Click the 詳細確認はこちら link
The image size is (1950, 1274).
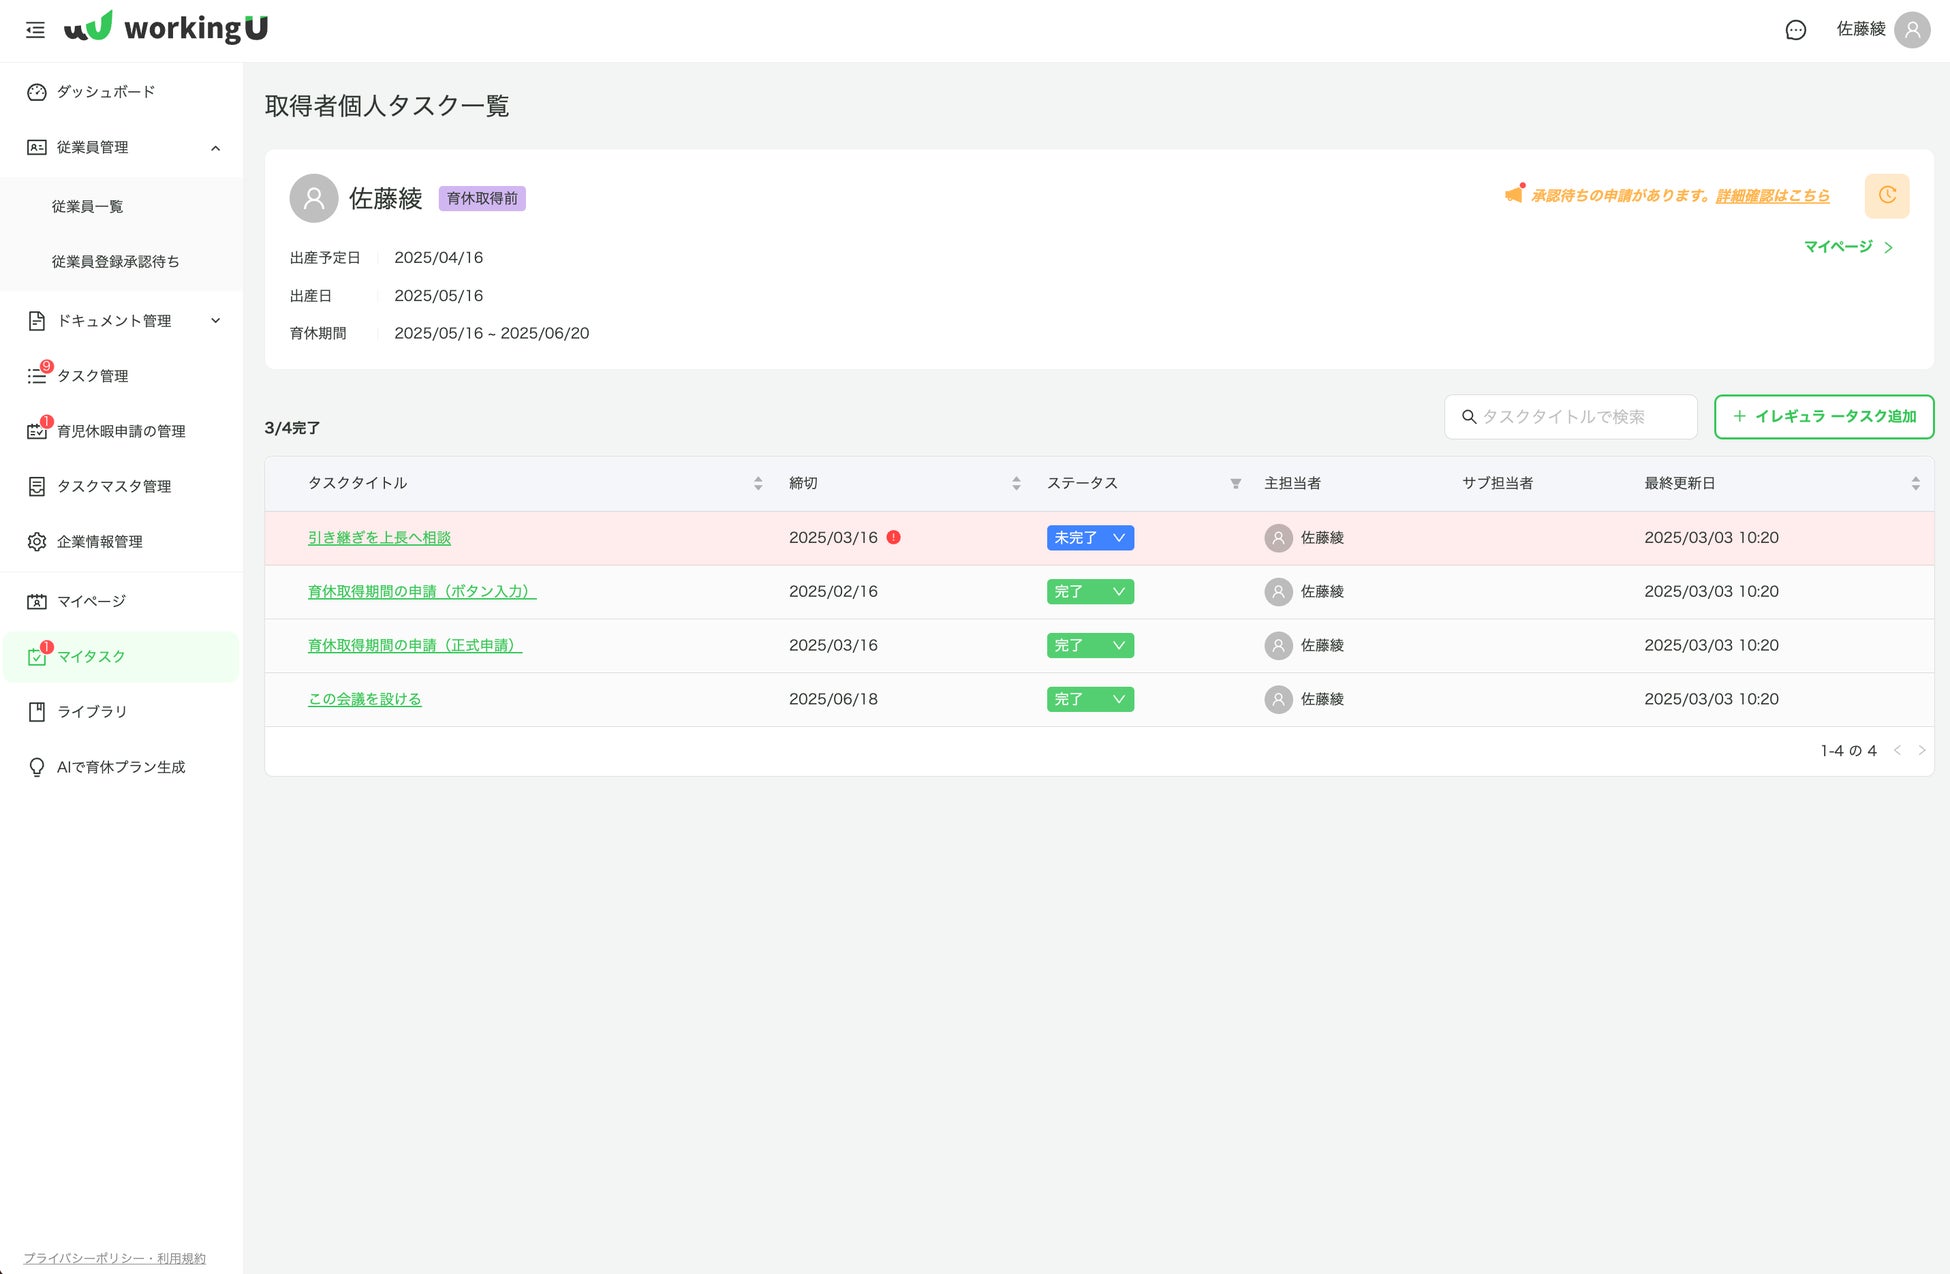[1772, 196]
